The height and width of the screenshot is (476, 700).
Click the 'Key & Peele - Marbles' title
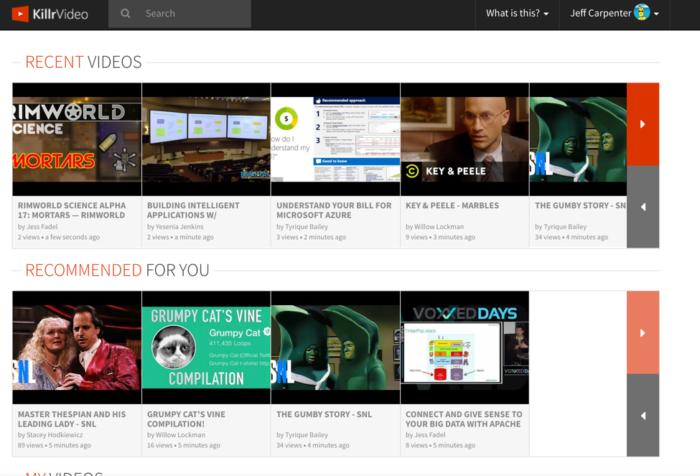point(452,205)
